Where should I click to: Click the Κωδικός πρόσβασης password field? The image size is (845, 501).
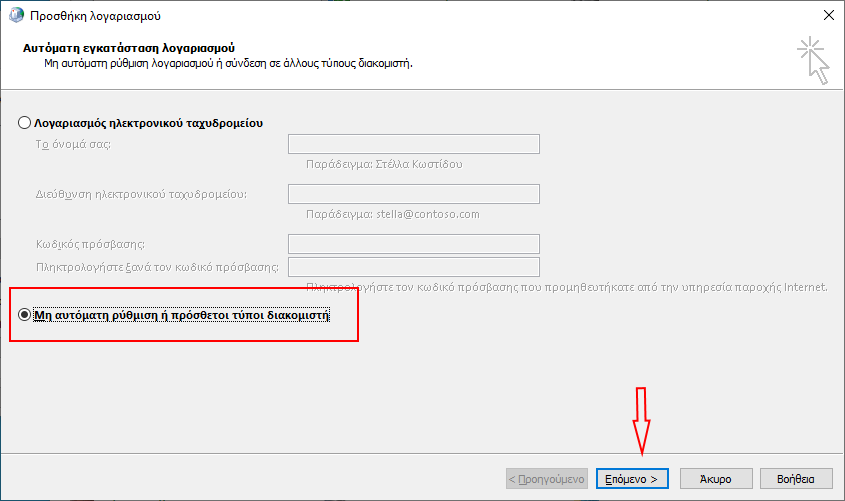(414, 244)
